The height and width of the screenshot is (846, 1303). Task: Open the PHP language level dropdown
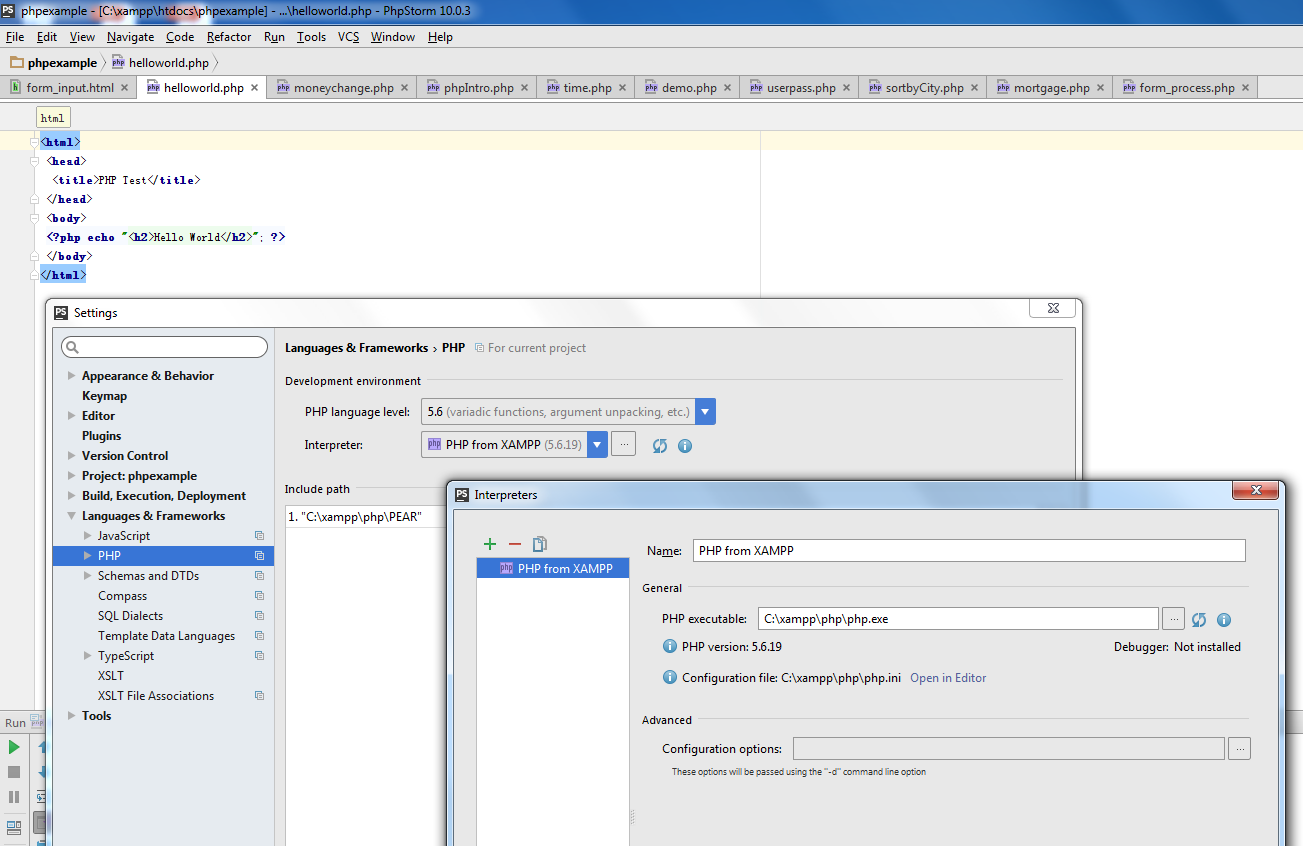[706, 412]
